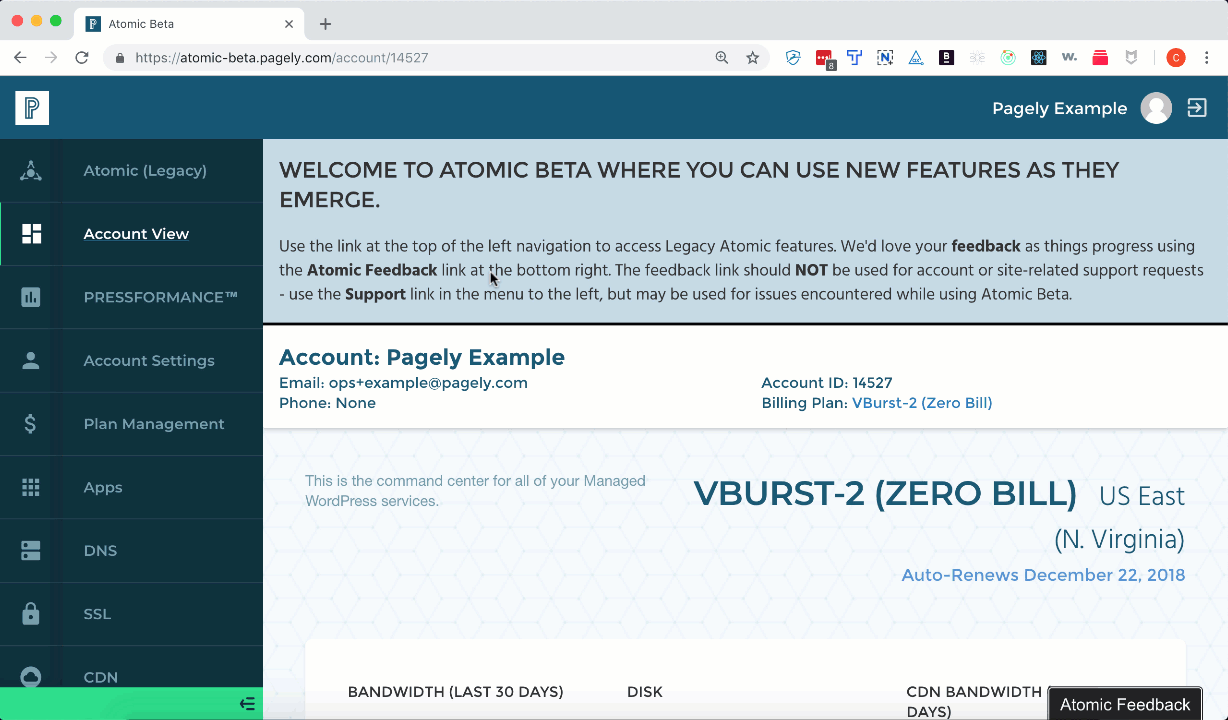Screen dimensions: 1228x720
Task: Click the Pagely logo in the header
Action: pos(32,108)
